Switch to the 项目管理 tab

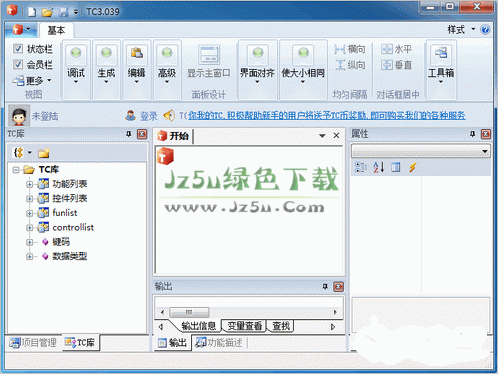[33, 342]
